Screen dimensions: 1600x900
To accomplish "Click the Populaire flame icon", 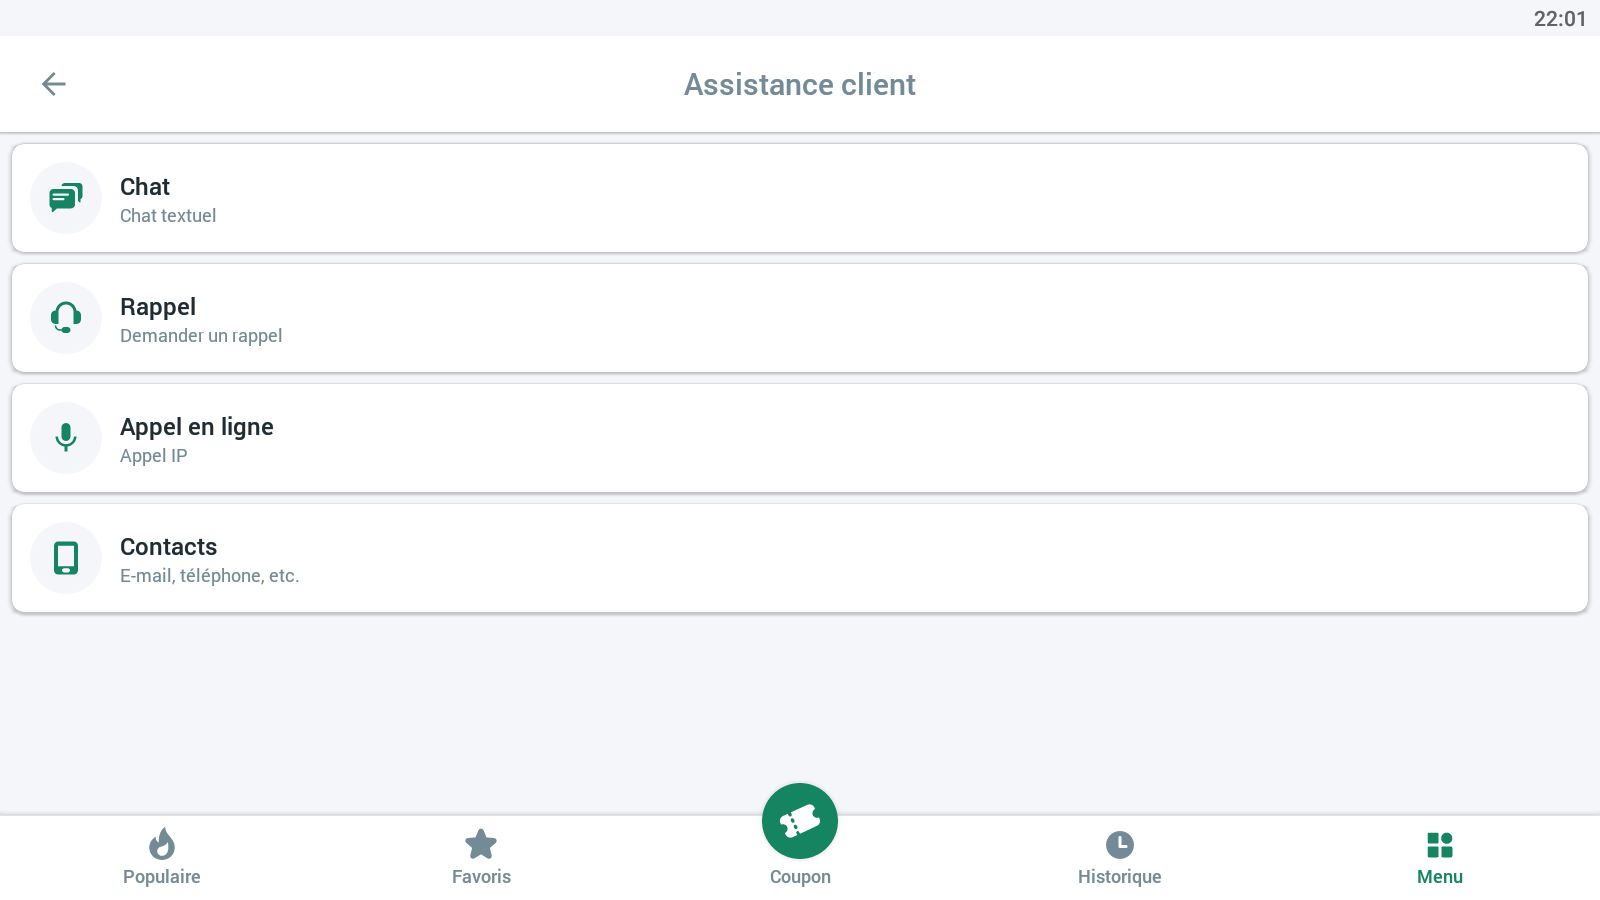I will click(x=162, y=844).
